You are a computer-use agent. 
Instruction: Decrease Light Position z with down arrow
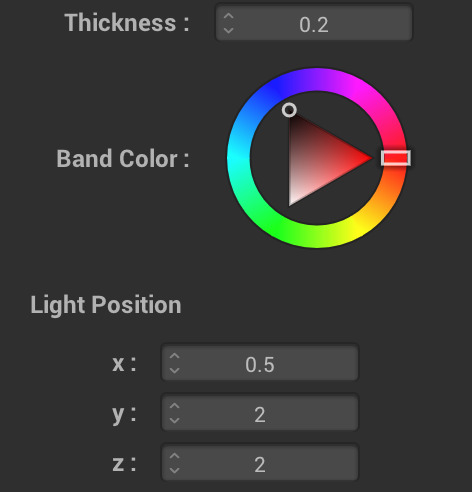click(x=174, y=470)
